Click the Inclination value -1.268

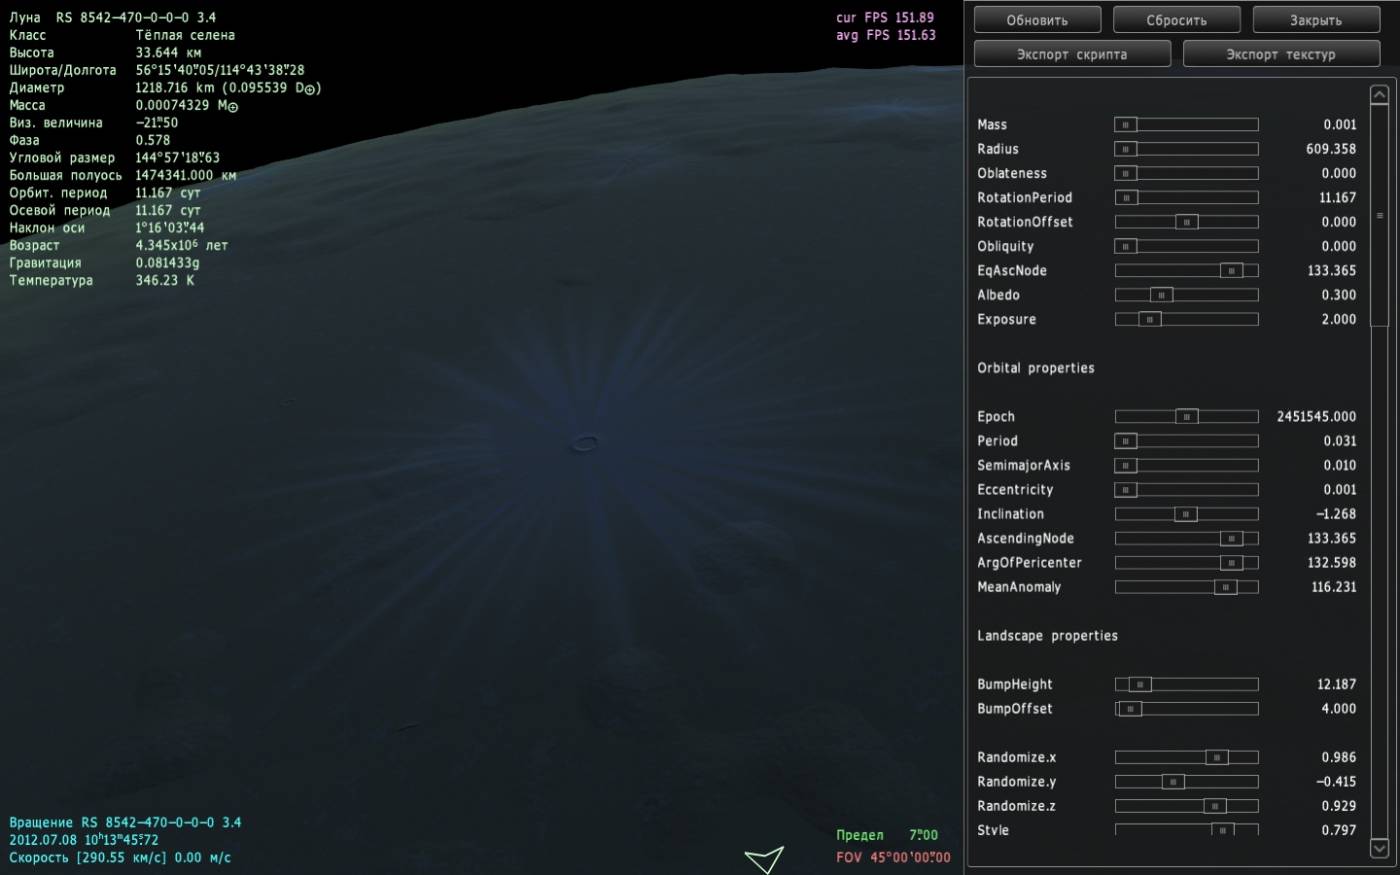pyautogui.click(x=1337, y=514)
